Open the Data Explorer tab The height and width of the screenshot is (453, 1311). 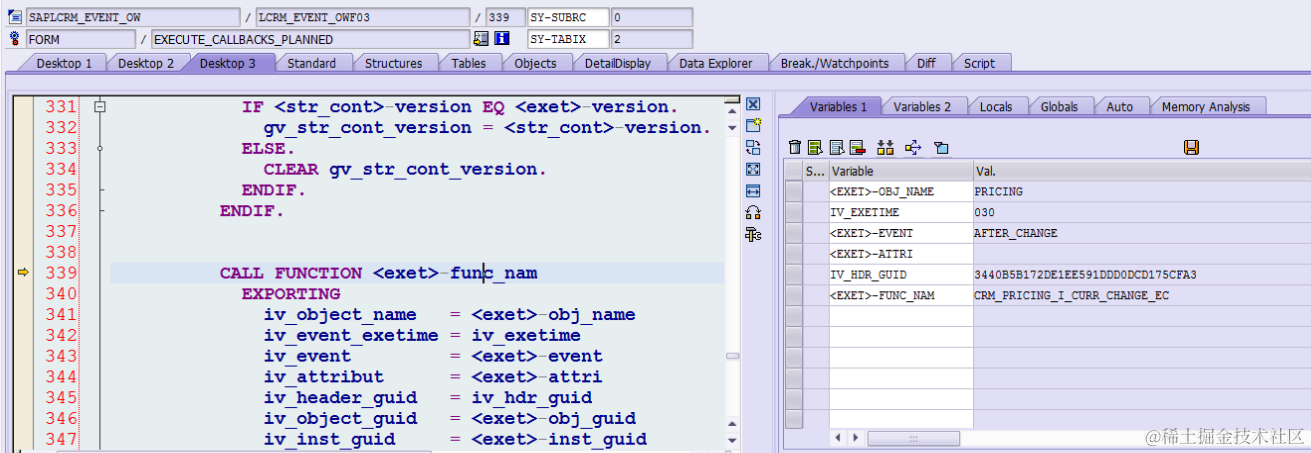click(x=715, y=63)
